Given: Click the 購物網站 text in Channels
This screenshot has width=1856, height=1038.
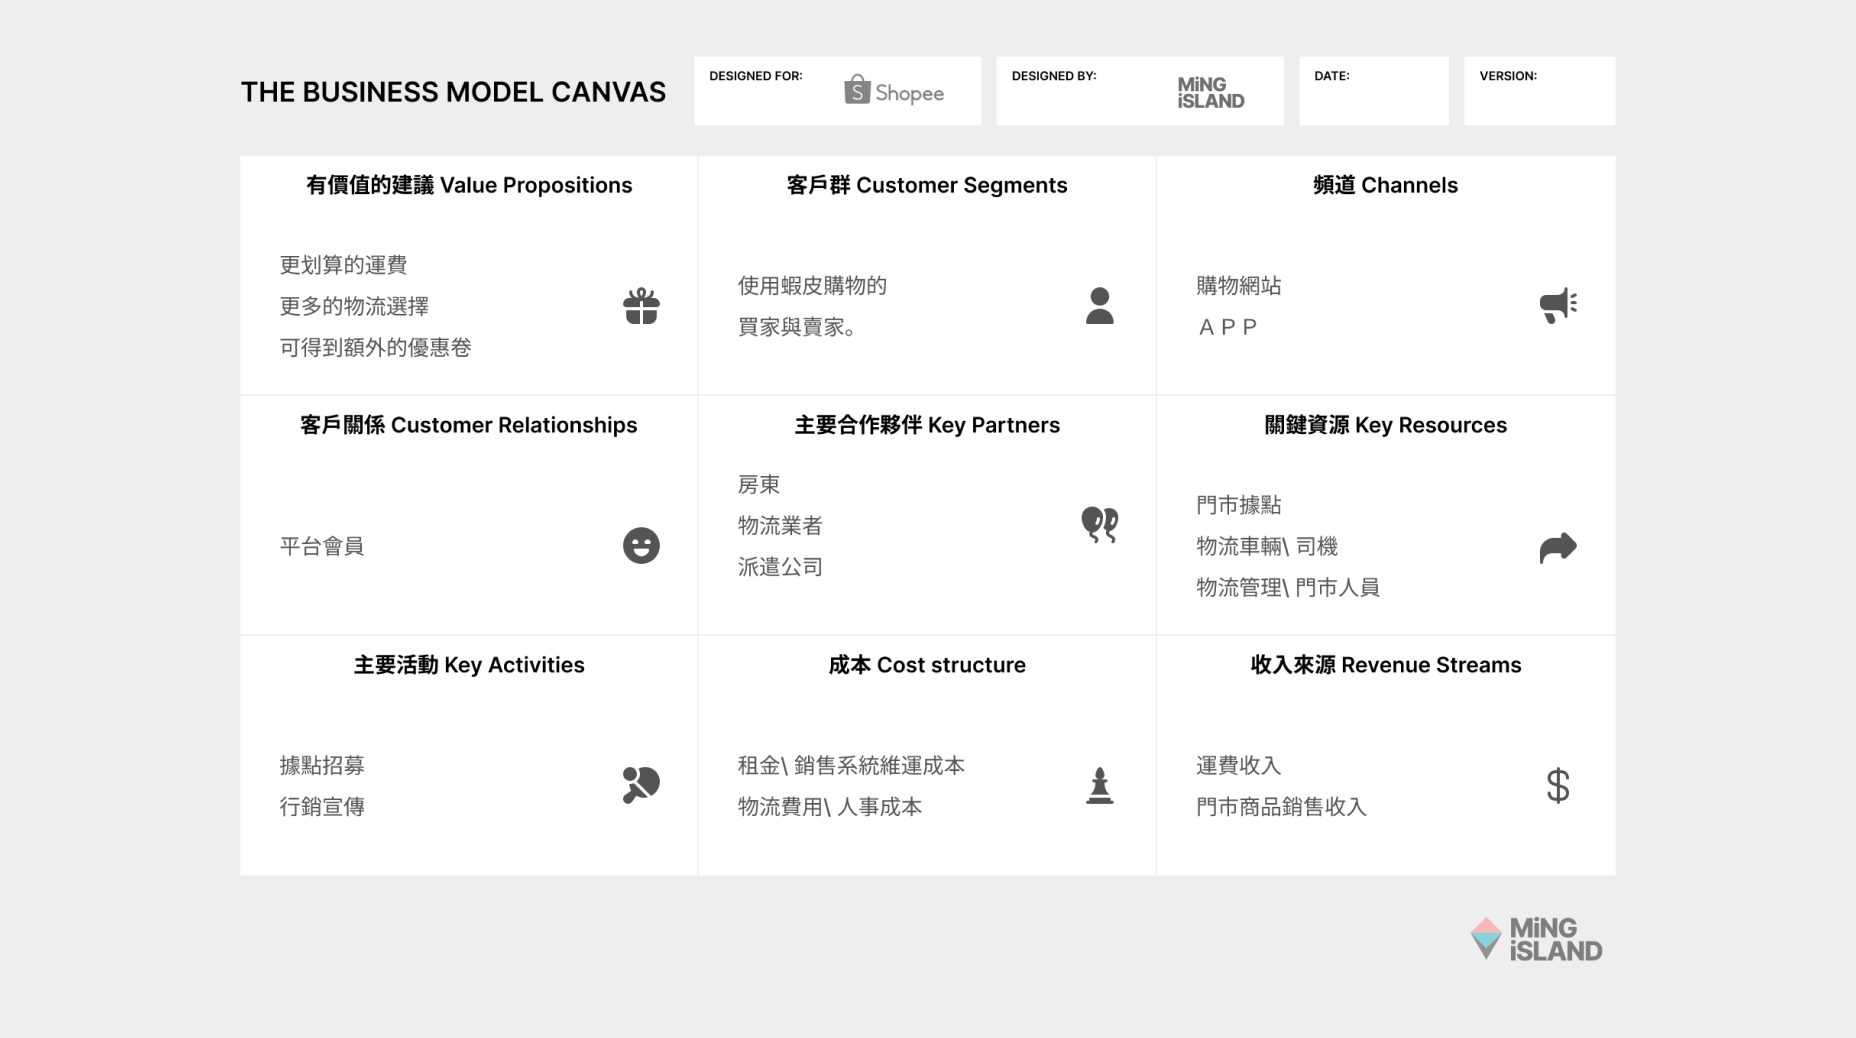Looking at the screenshot, I should tap(1238, 286).
